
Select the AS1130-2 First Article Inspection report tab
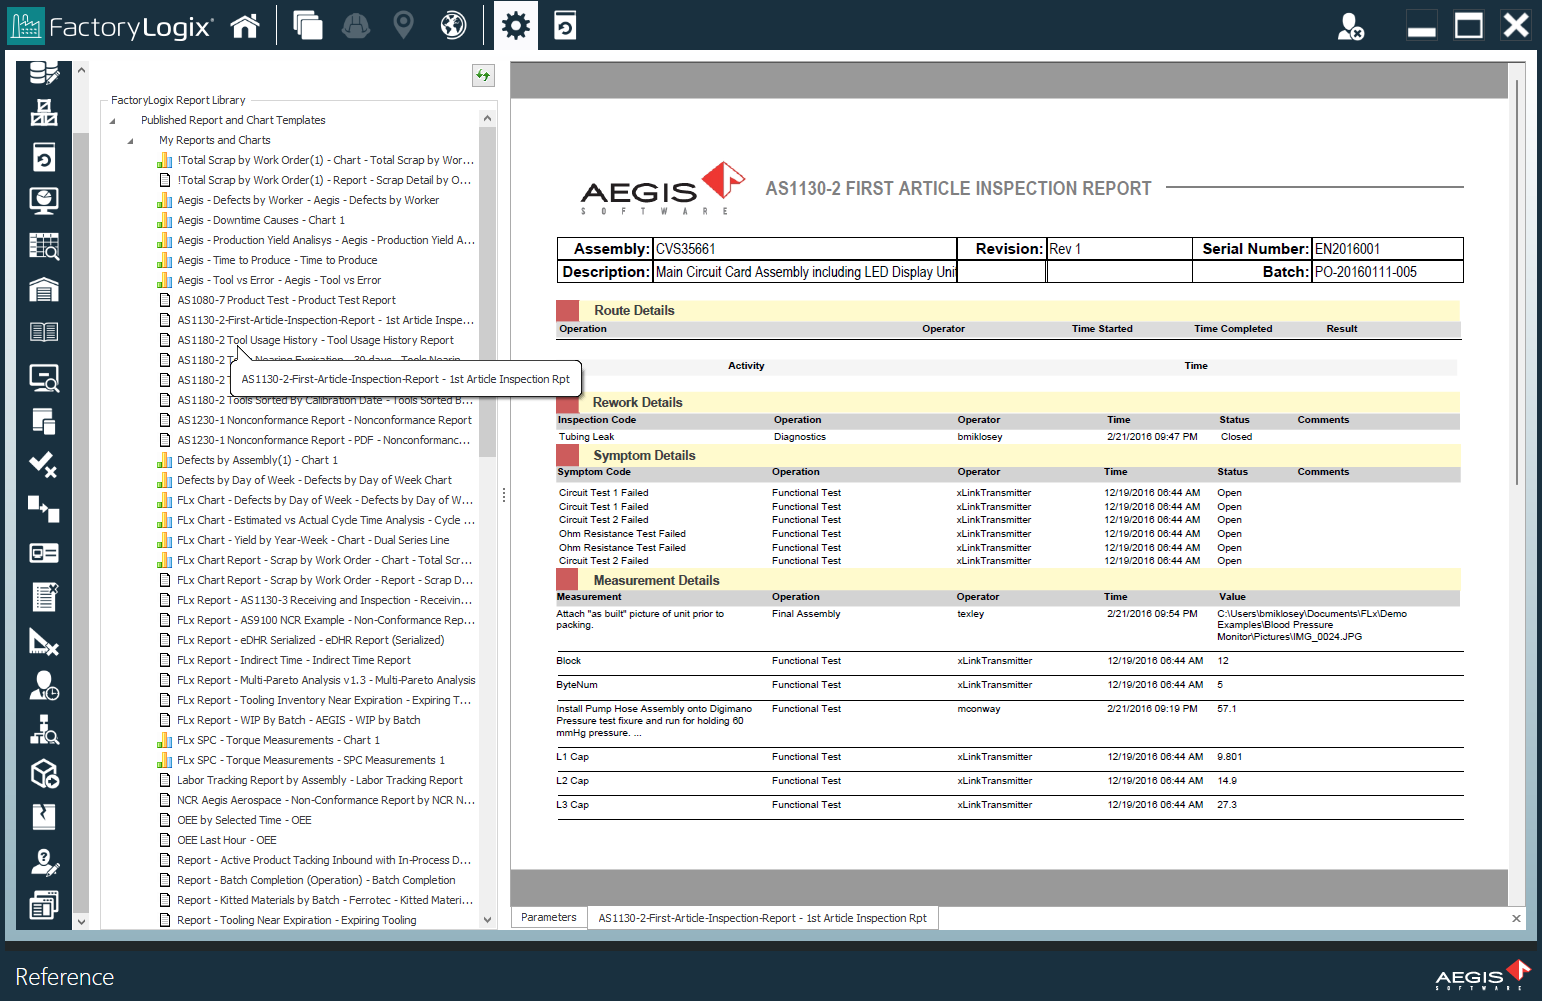(x=763, y=917)
